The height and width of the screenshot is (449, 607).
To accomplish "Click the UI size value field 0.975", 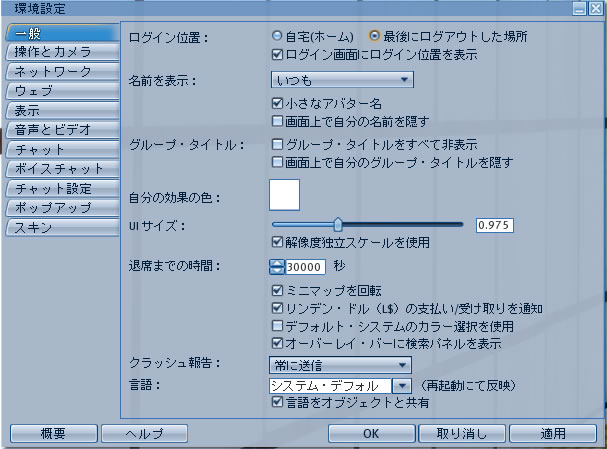I will coord(495,225).
